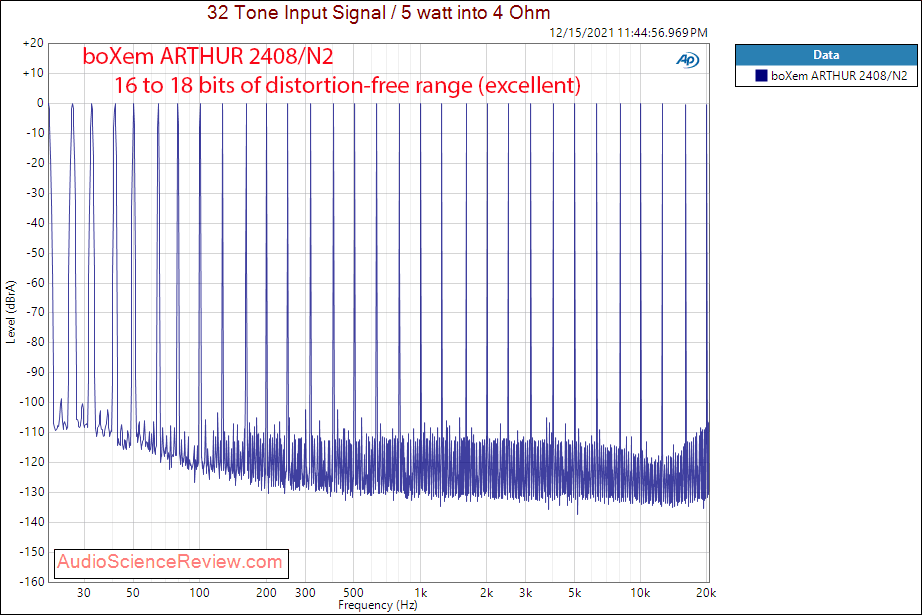Click the -20 value on the level axis

pyautogui.click(x=35, y=163)
